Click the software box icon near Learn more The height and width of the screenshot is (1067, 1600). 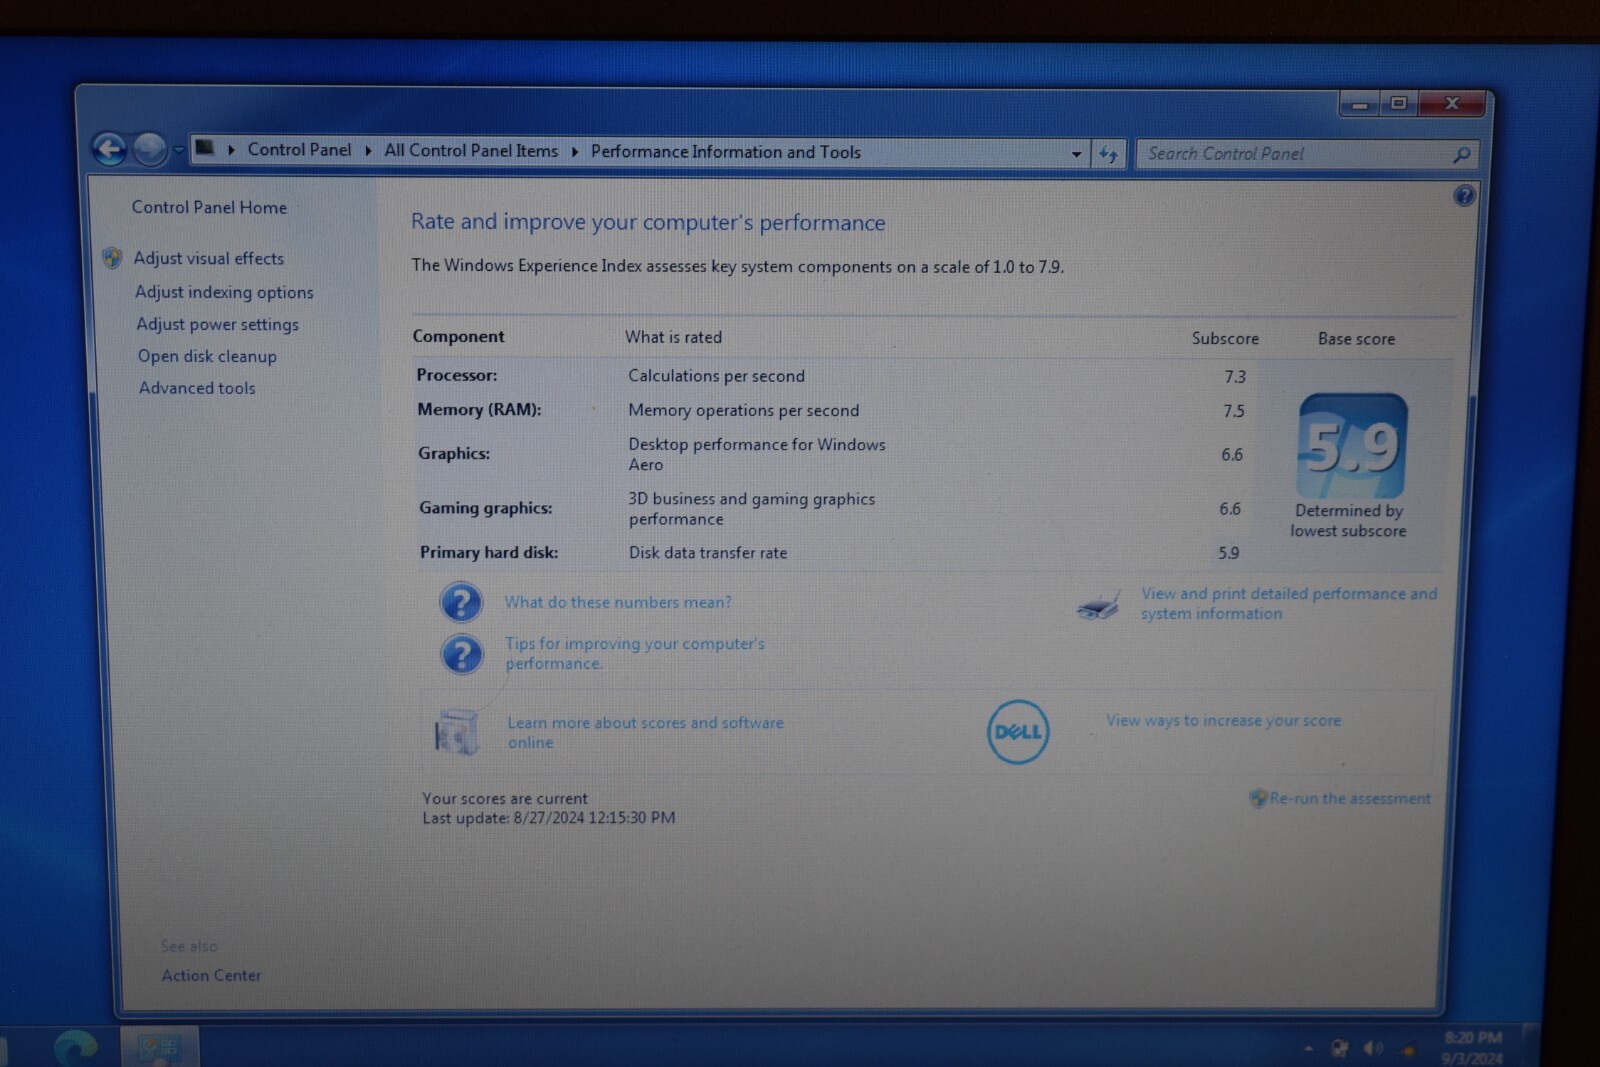point(457,732)
